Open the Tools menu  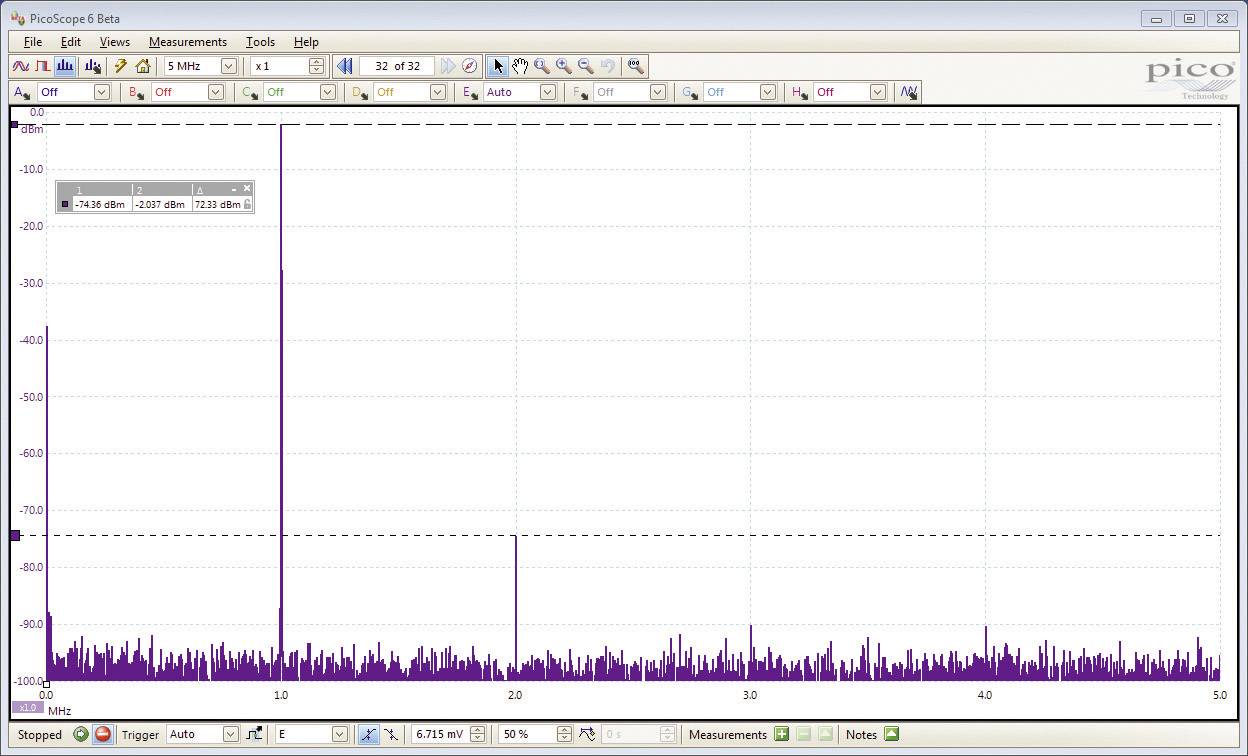260,41
